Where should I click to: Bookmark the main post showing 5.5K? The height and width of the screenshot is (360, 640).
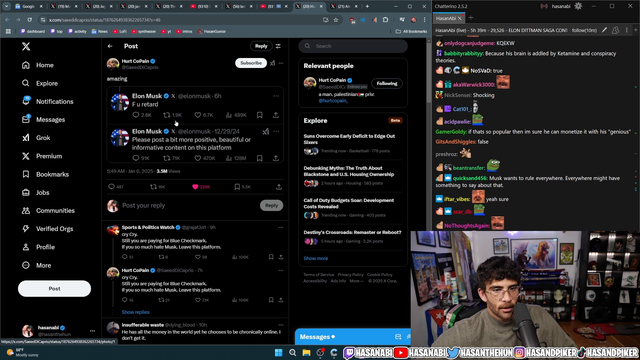[242, 187]
